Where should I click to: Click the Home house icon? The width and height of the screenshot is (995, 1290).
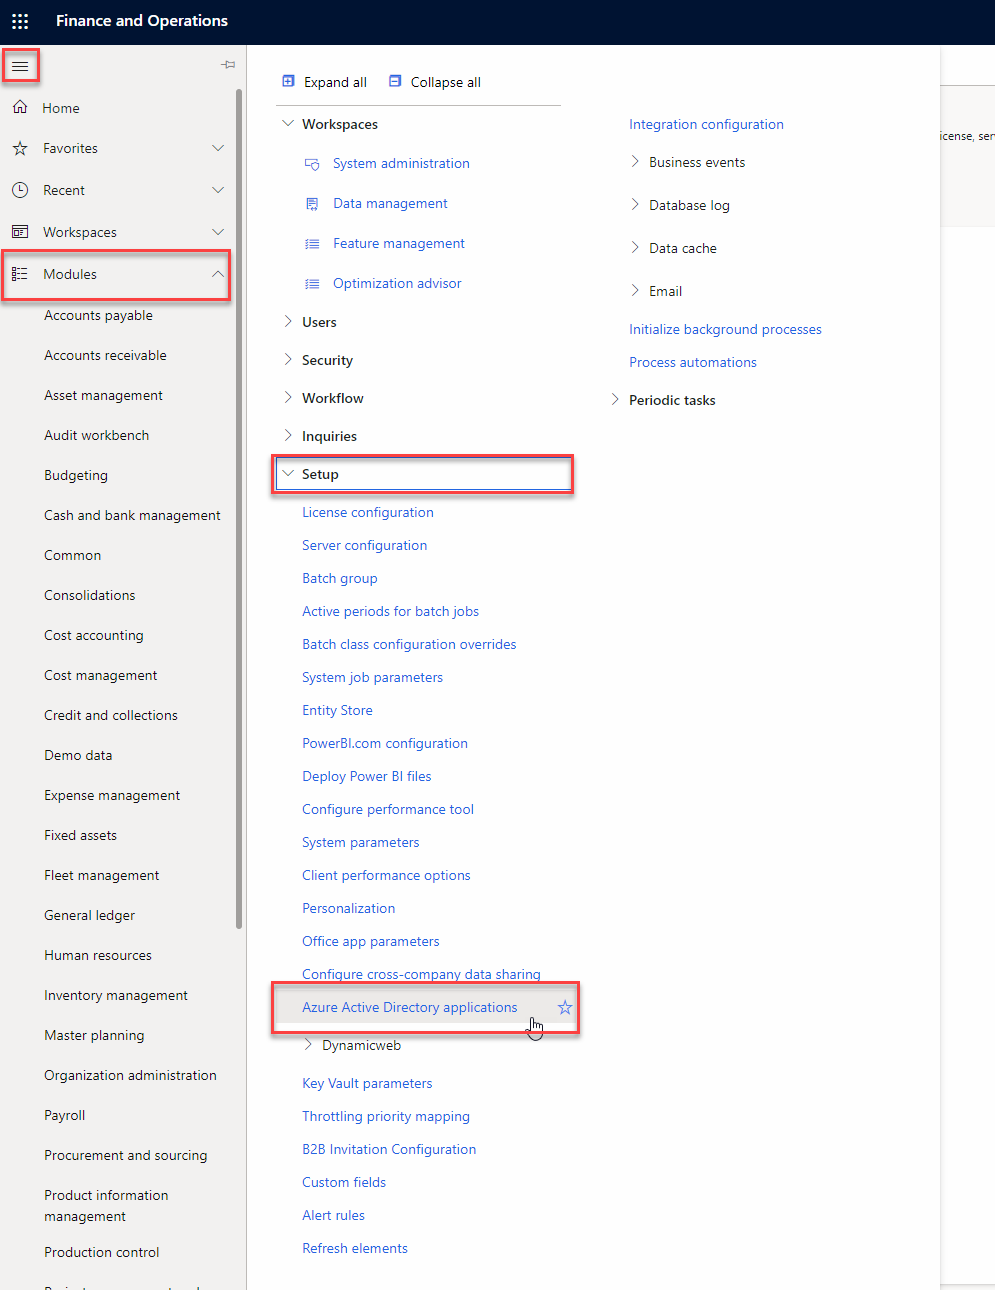[x=20, y=107]
